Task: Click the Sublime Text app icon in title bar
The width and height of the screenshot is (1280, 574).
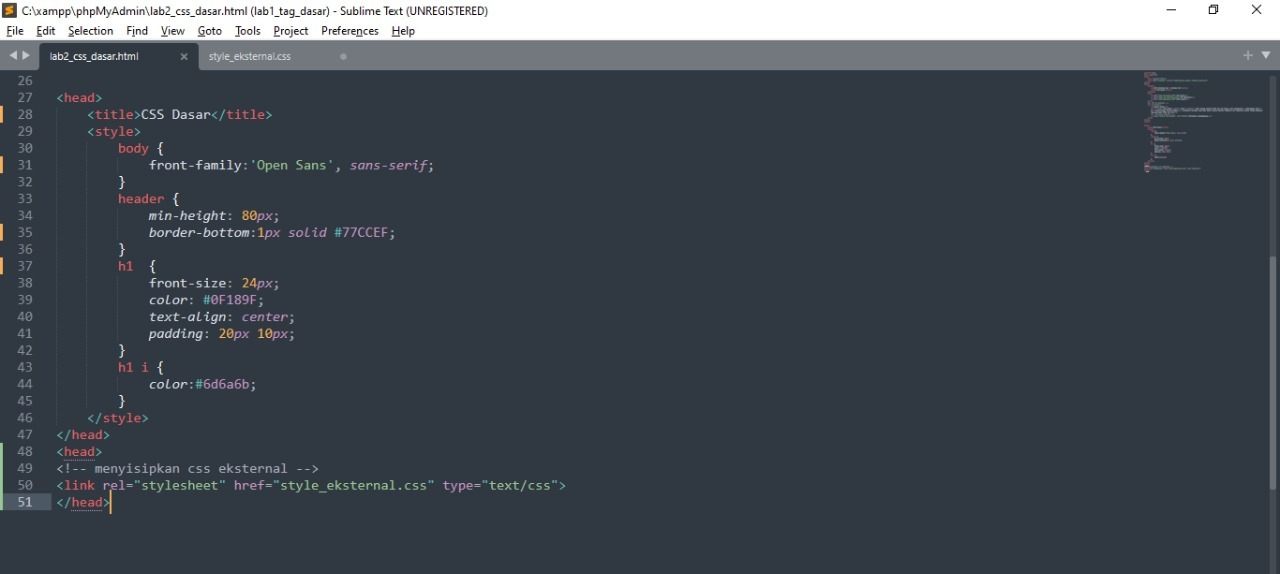Action: [x=9, y=10]
